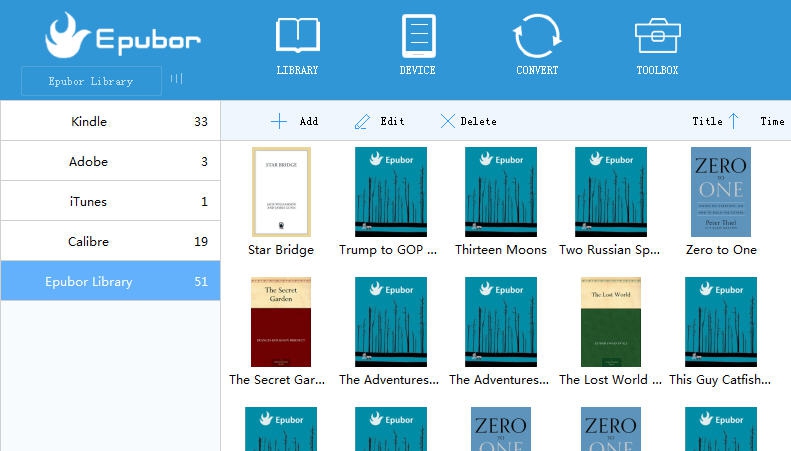Screen dimensions: 791x451
Task: Click Kindle count 33
Action: click(x=201, y=122)
